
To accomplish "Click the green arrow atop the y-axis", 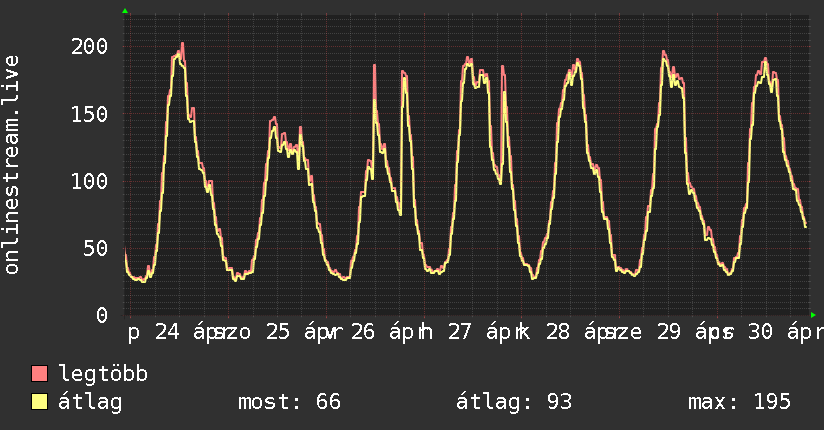I will (x=125, y=11).
